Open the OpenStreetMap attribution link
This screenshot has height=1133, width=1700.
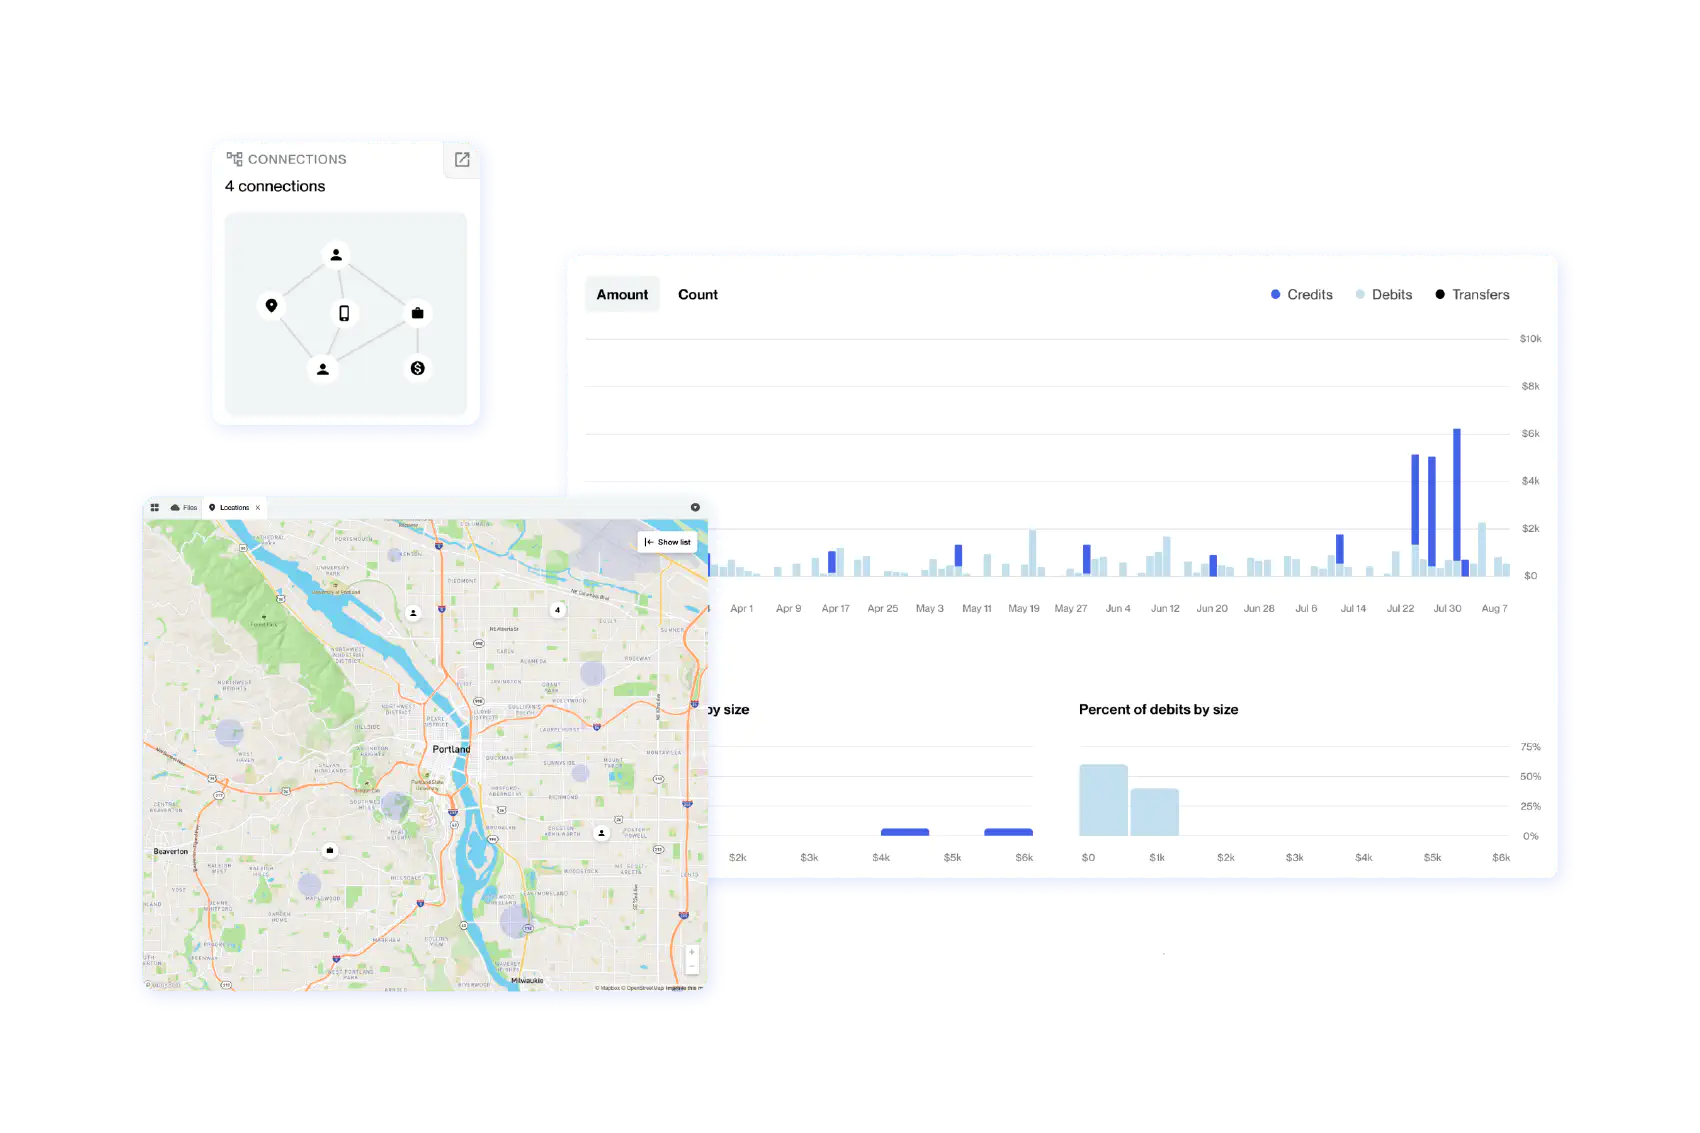[x=645, y=988]
